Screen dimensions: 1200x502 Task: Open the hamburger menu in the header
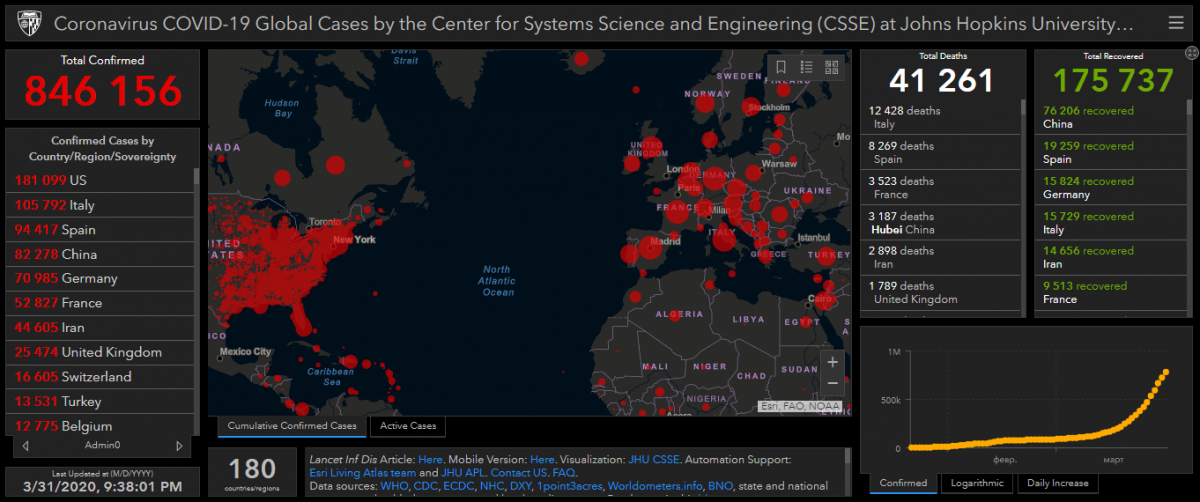1175,22
